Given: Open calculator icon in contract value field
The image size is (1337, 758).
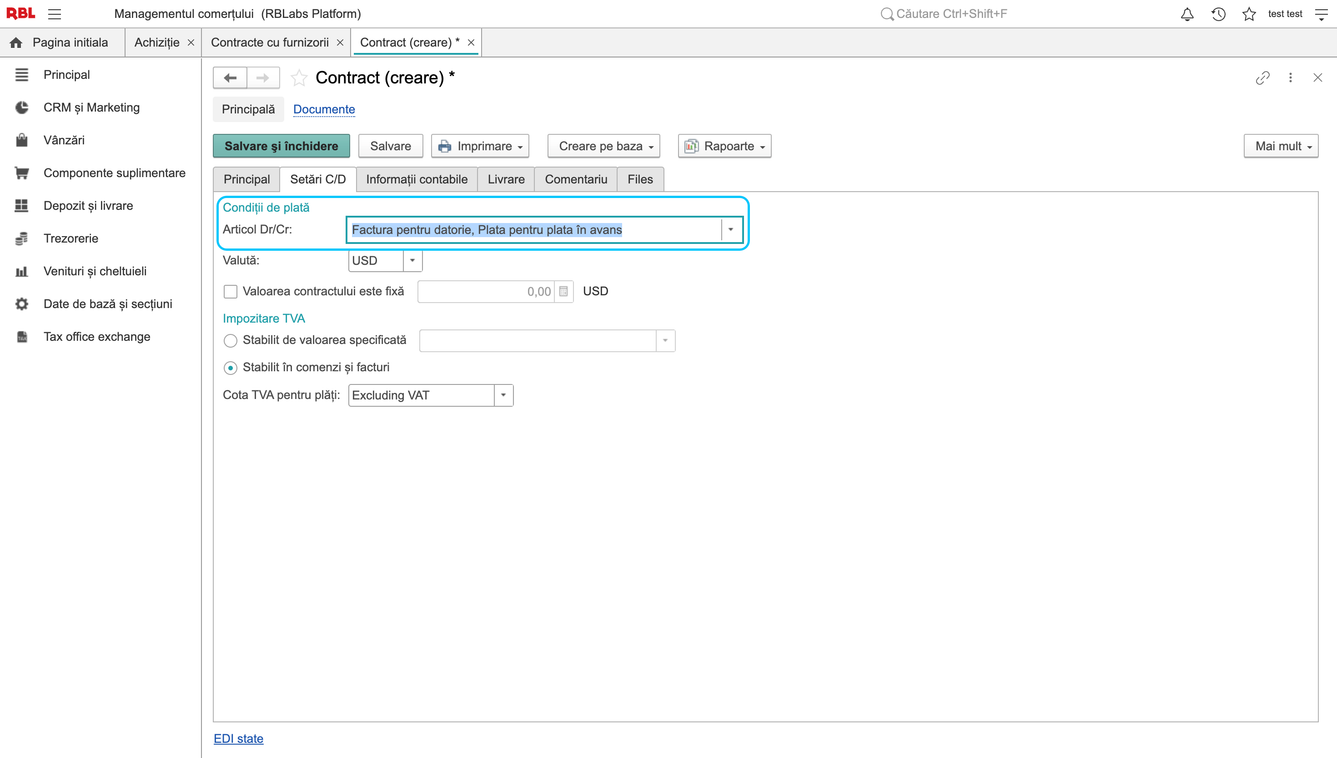Looking at the screenshot, I should 564,291.
